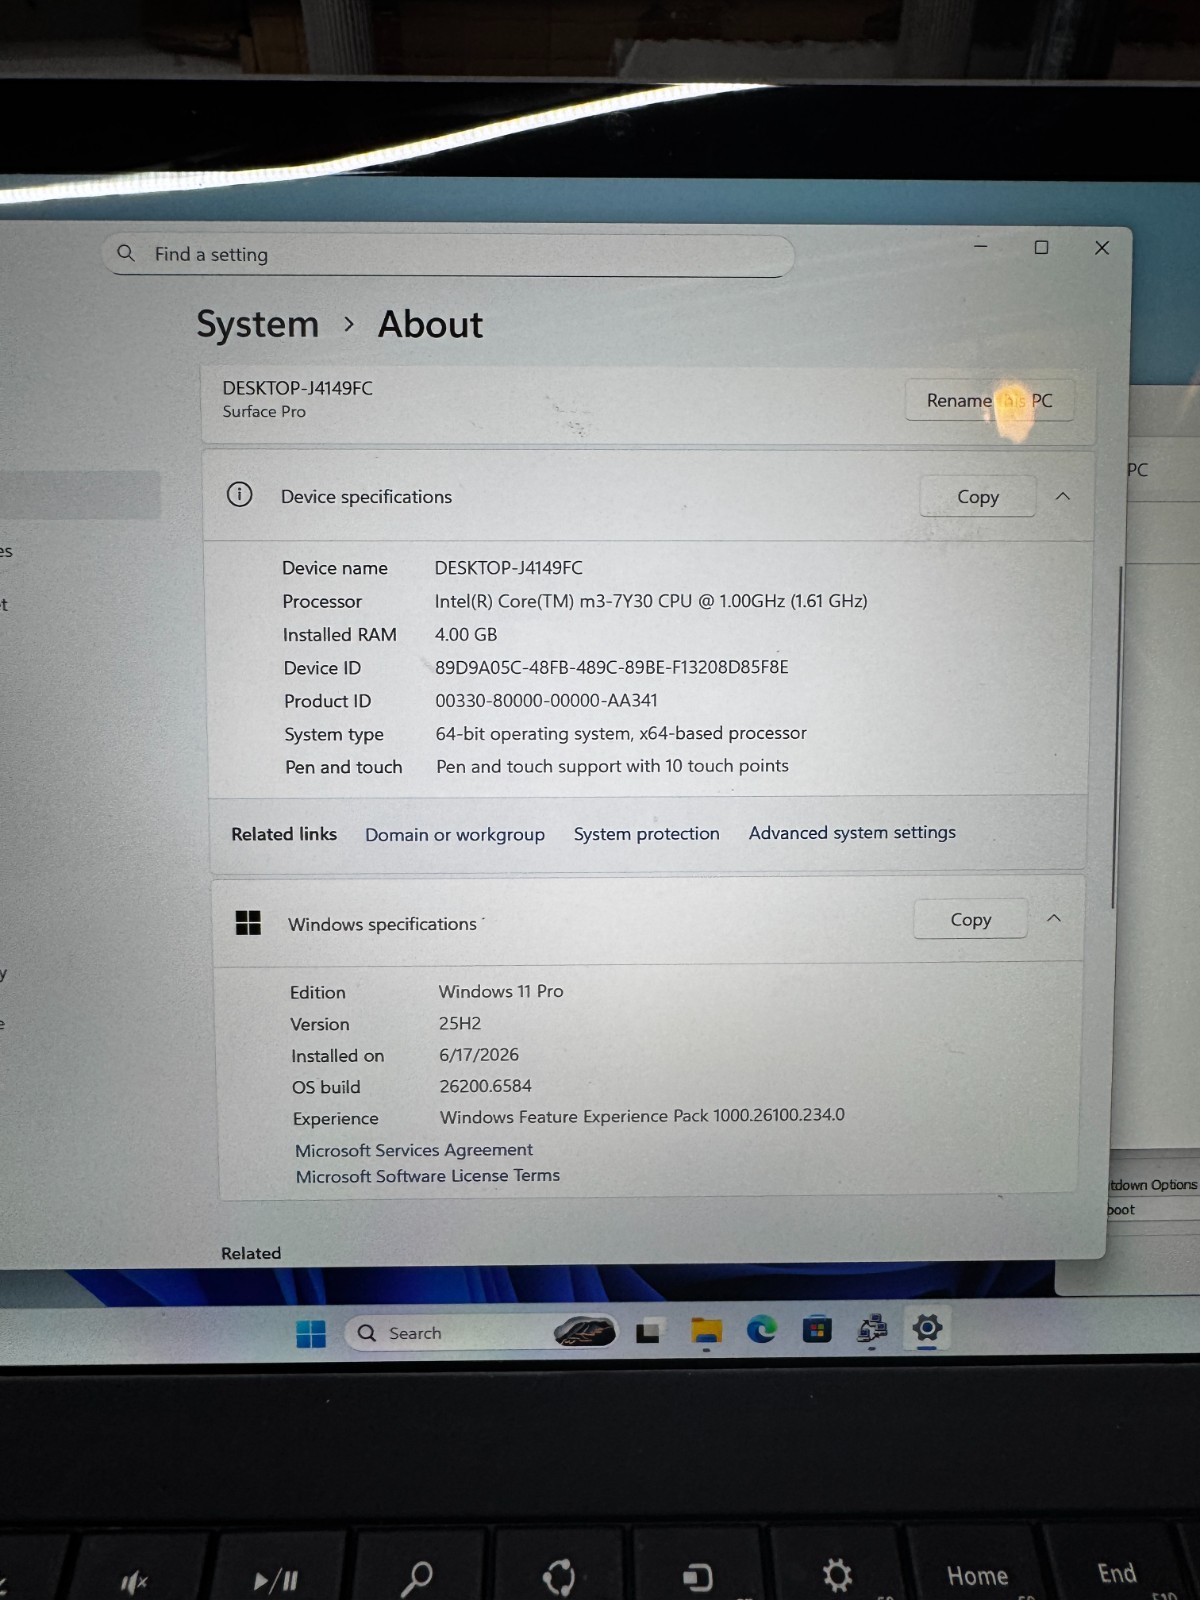Viewport: 1200px width, 1600px height.
Task: Click the Processor value Intel Core m3-7Y30
Action: coord(651,601)
